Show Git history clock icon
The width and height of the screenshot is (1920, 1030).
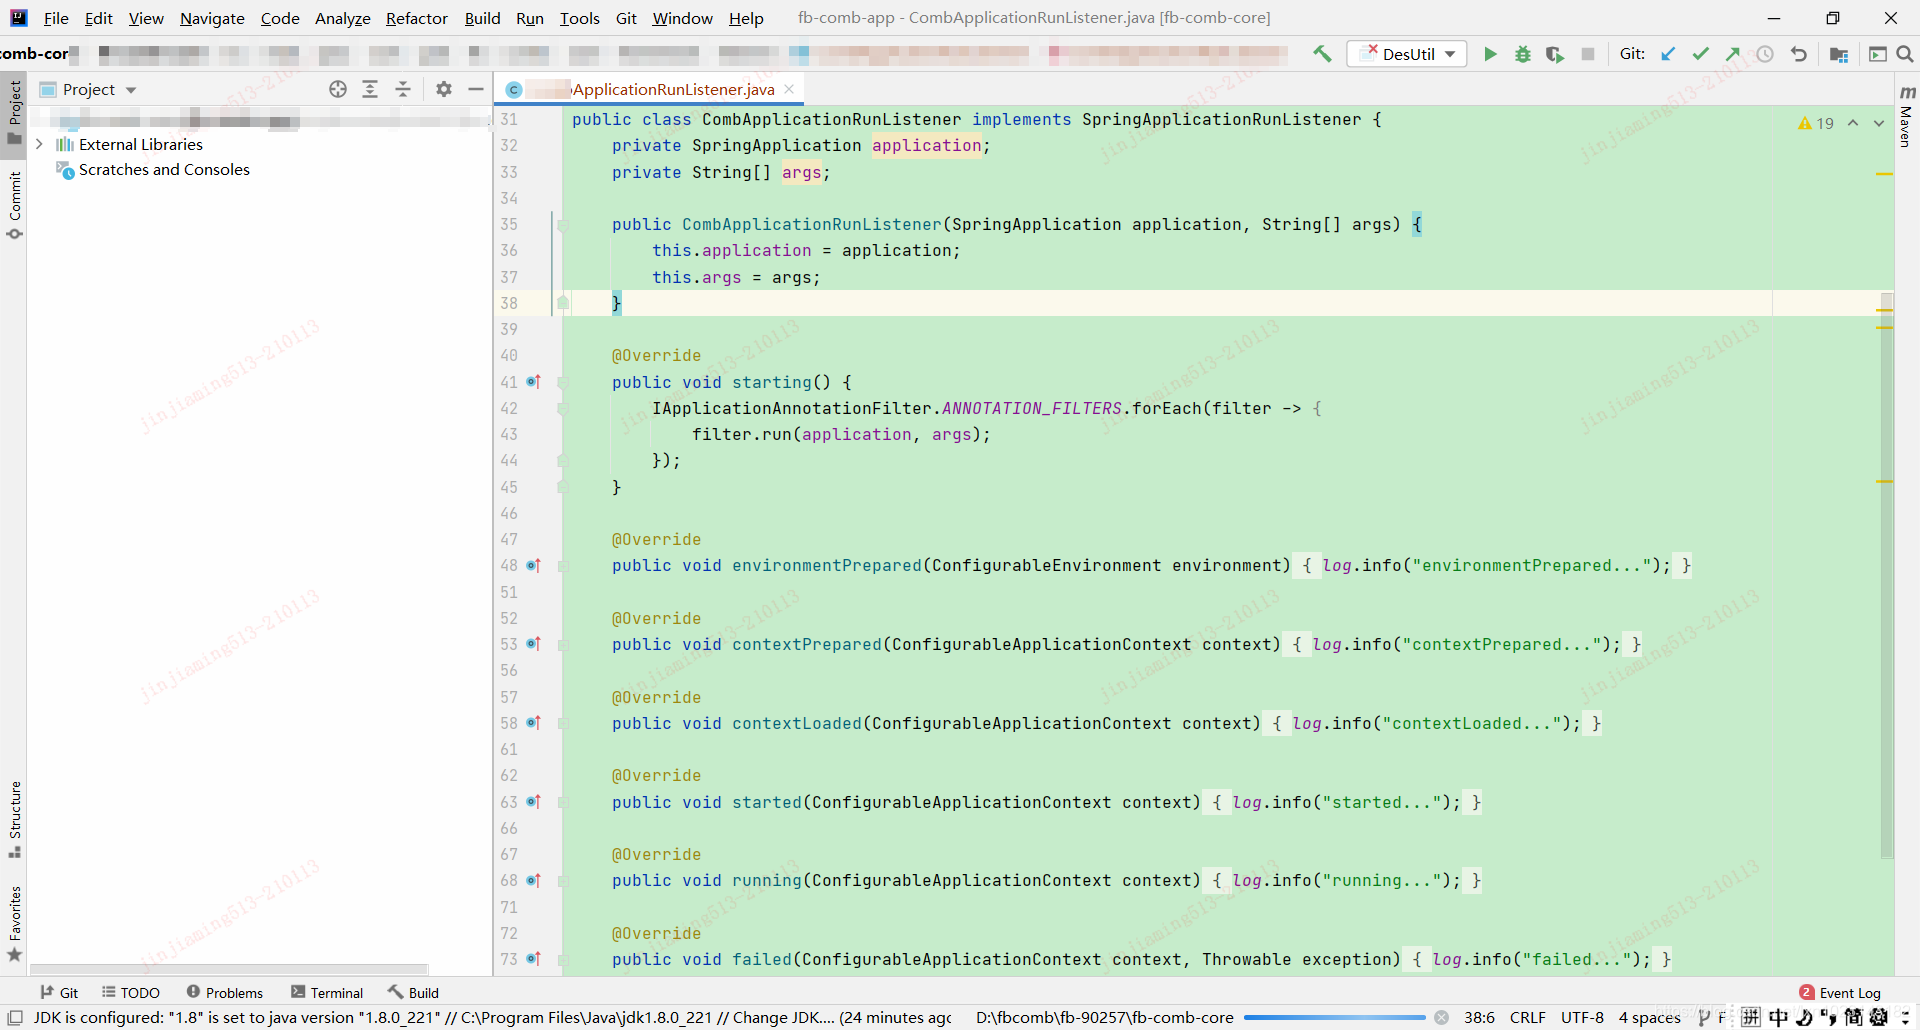click(1765, 54)
